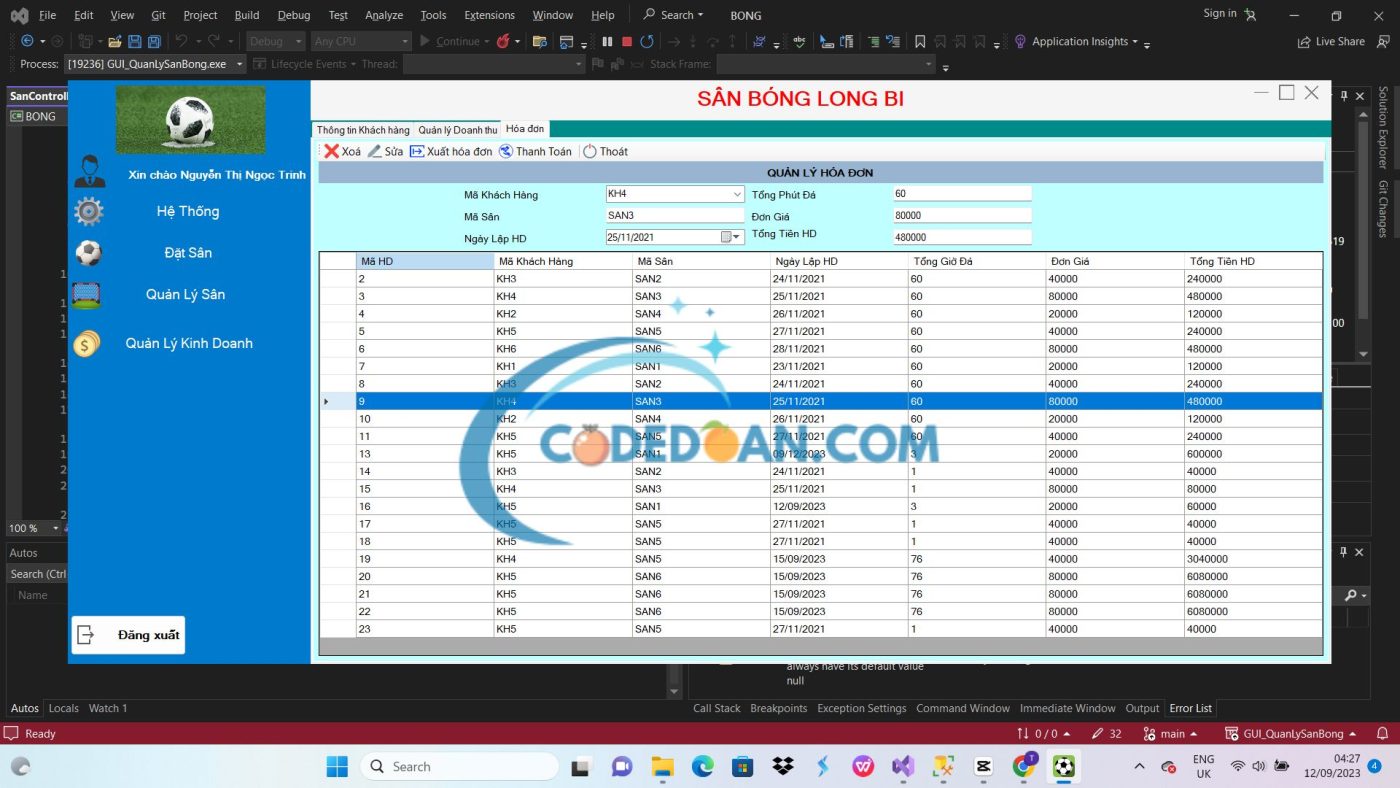Screen dimensions: 1400x788
Task: Click the Stop Debugging red square icon
Action: point(627,42)
